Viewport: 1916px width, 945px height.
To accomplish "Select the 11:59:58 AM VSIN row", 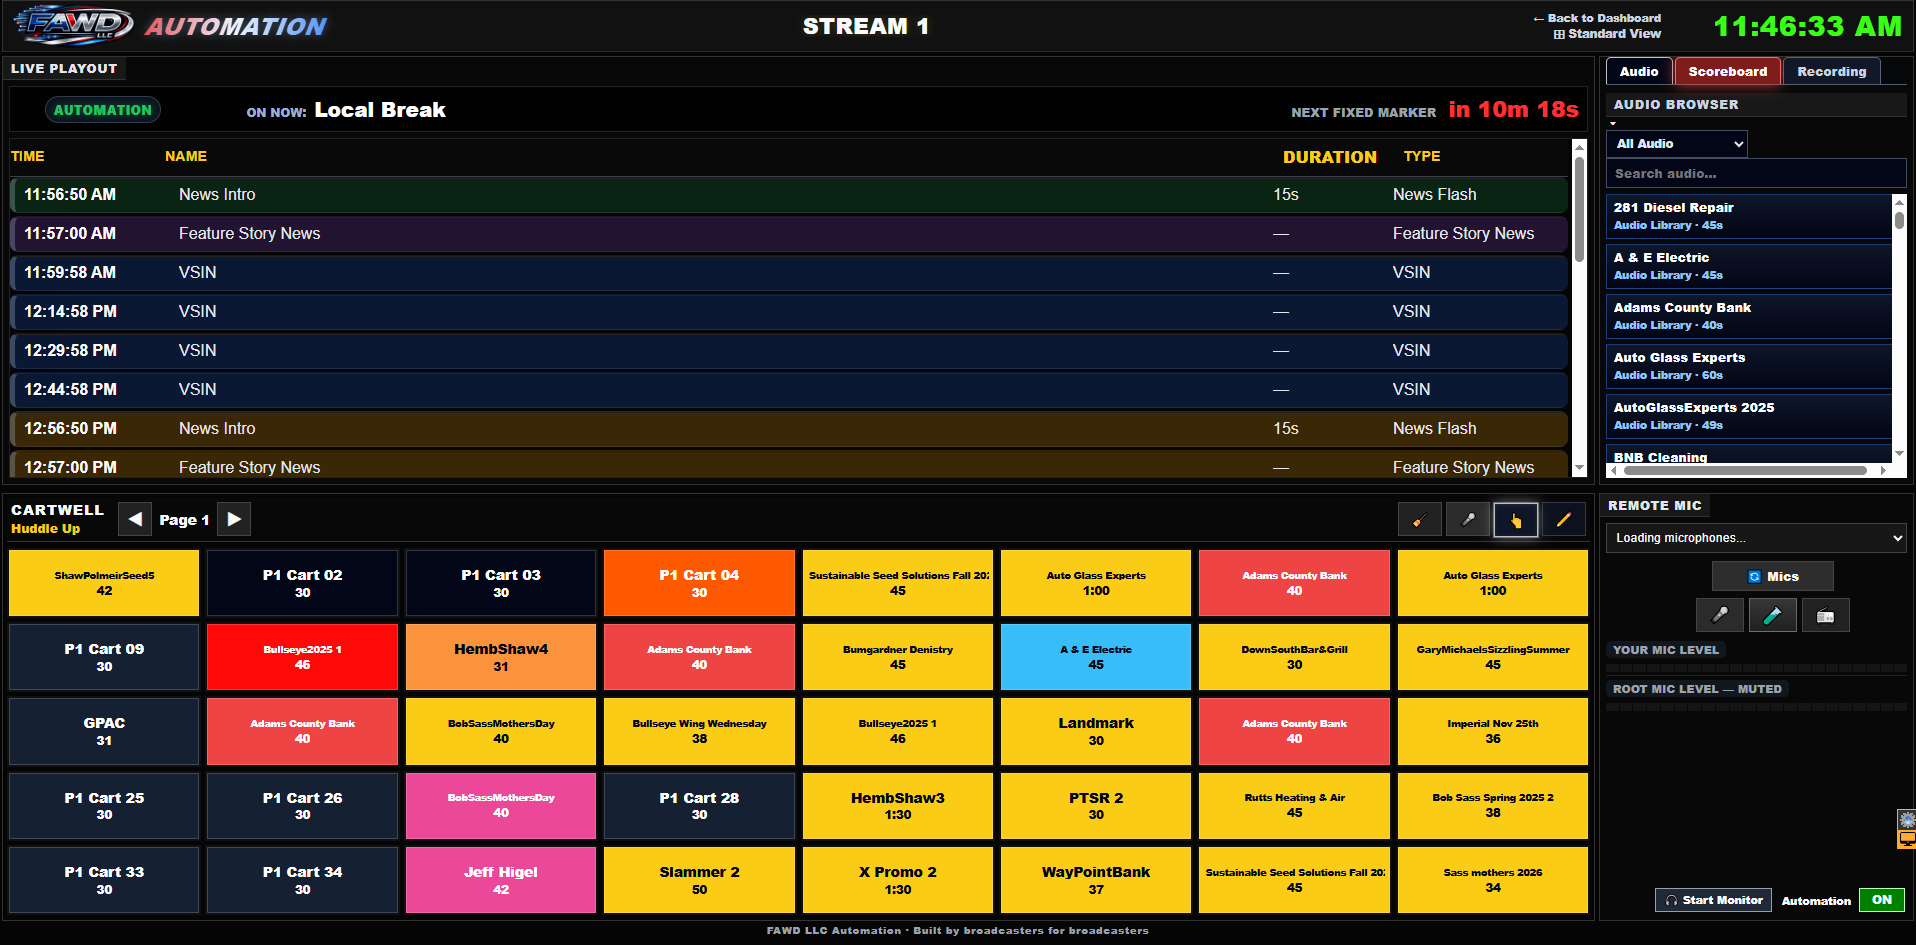I will [x=789, y=273].
